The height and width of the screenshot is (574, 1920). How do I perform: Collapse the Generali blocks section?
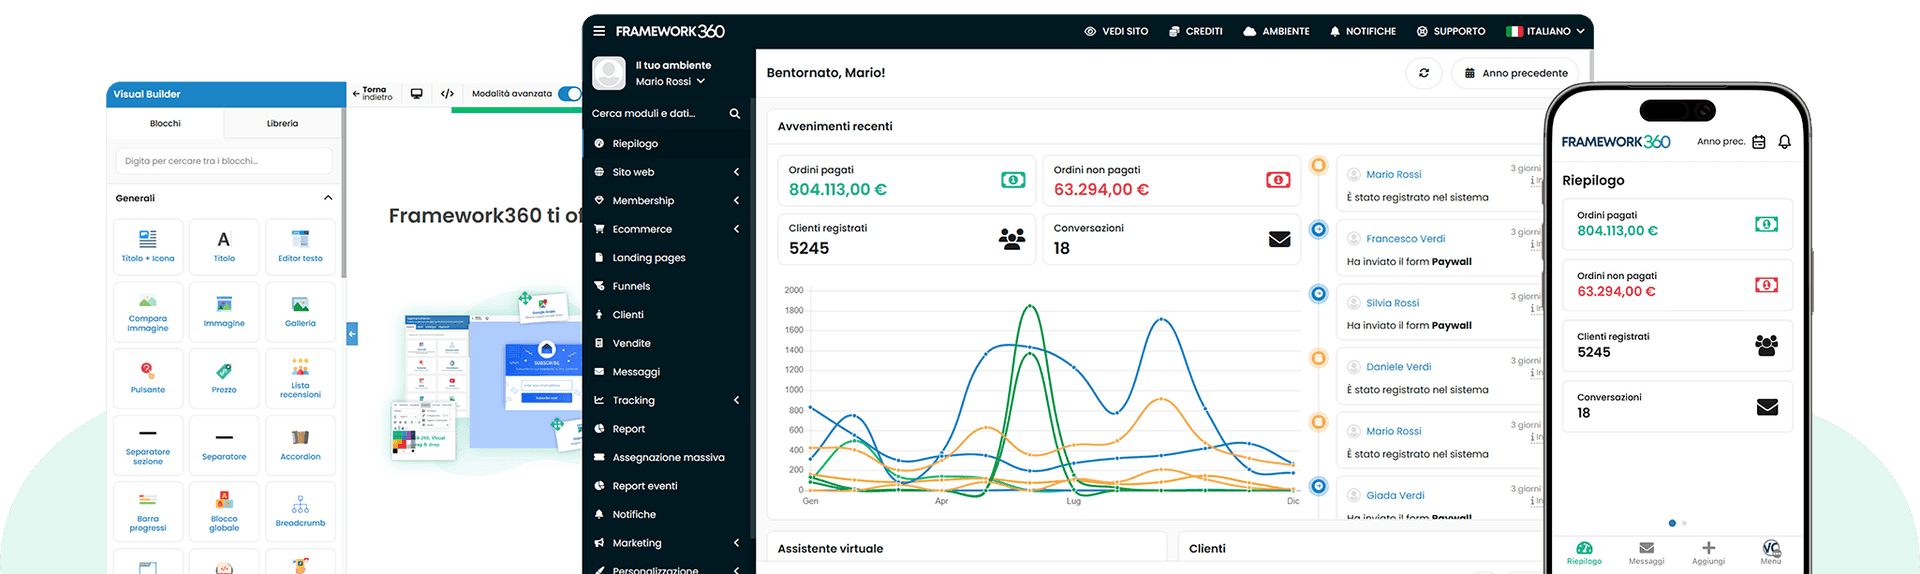[328, 198]
